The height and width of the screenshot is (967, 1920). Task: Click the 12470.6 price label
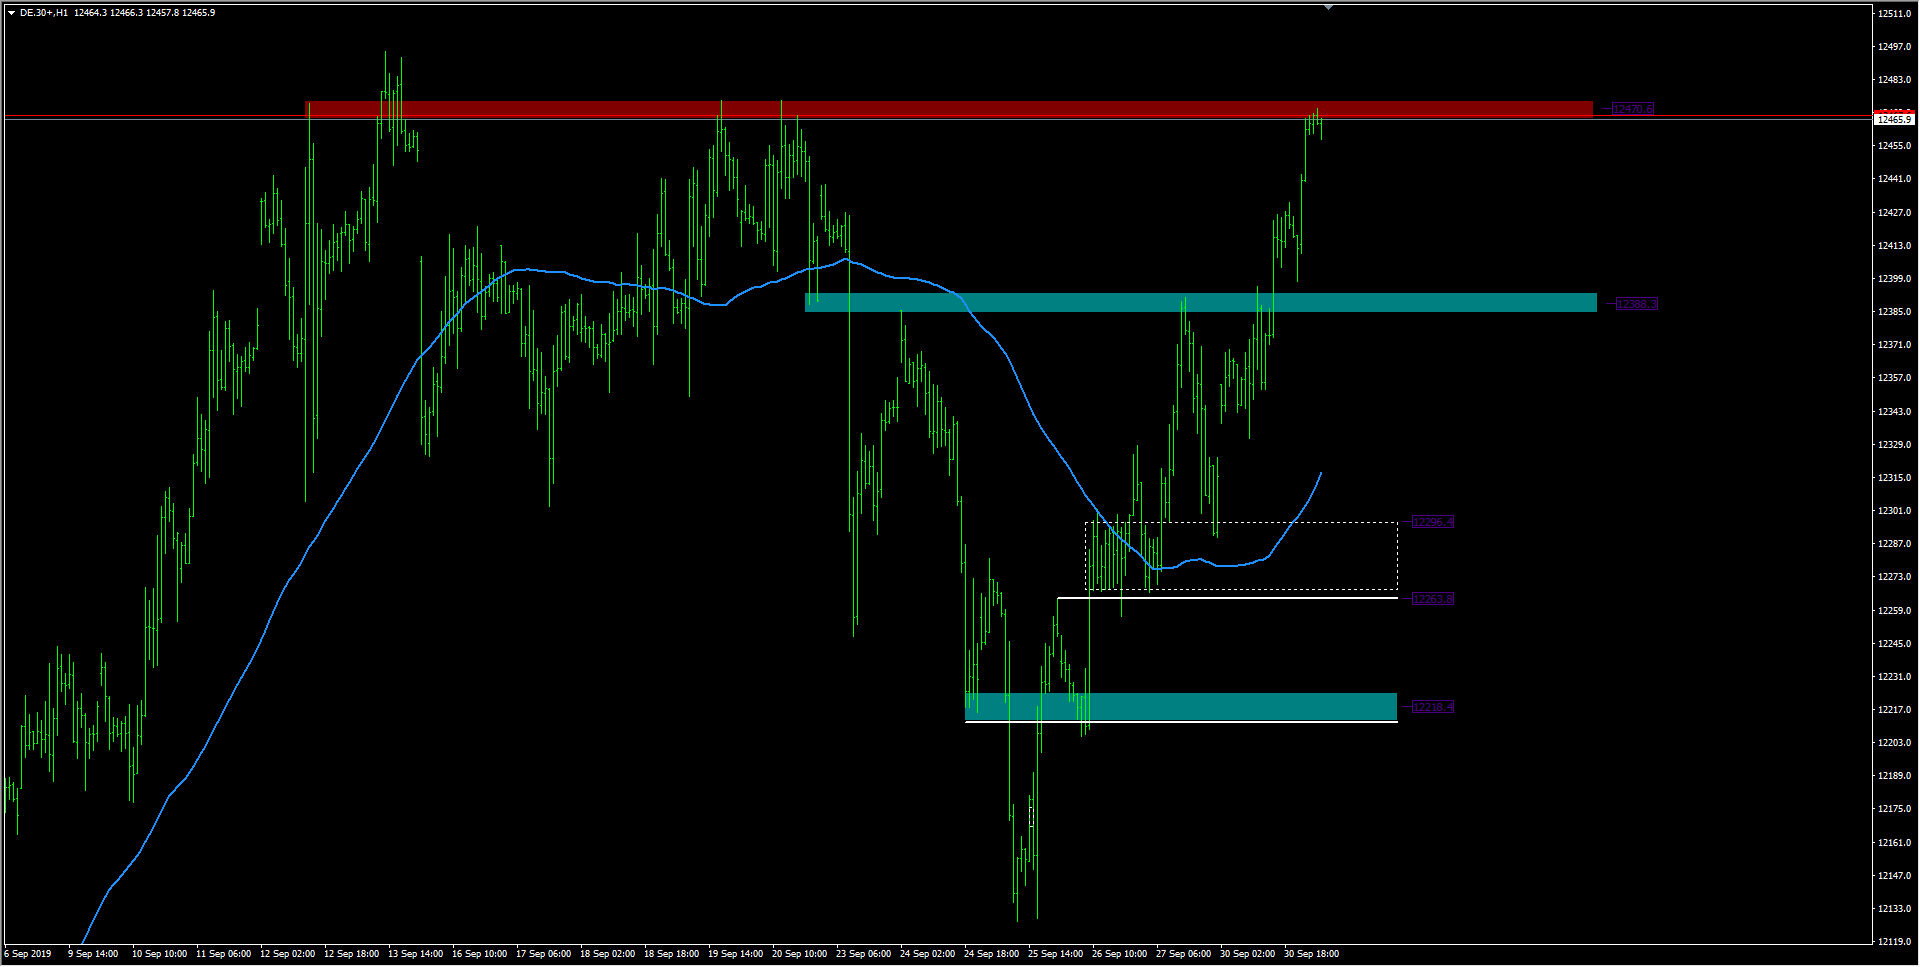pos(1632,109)
